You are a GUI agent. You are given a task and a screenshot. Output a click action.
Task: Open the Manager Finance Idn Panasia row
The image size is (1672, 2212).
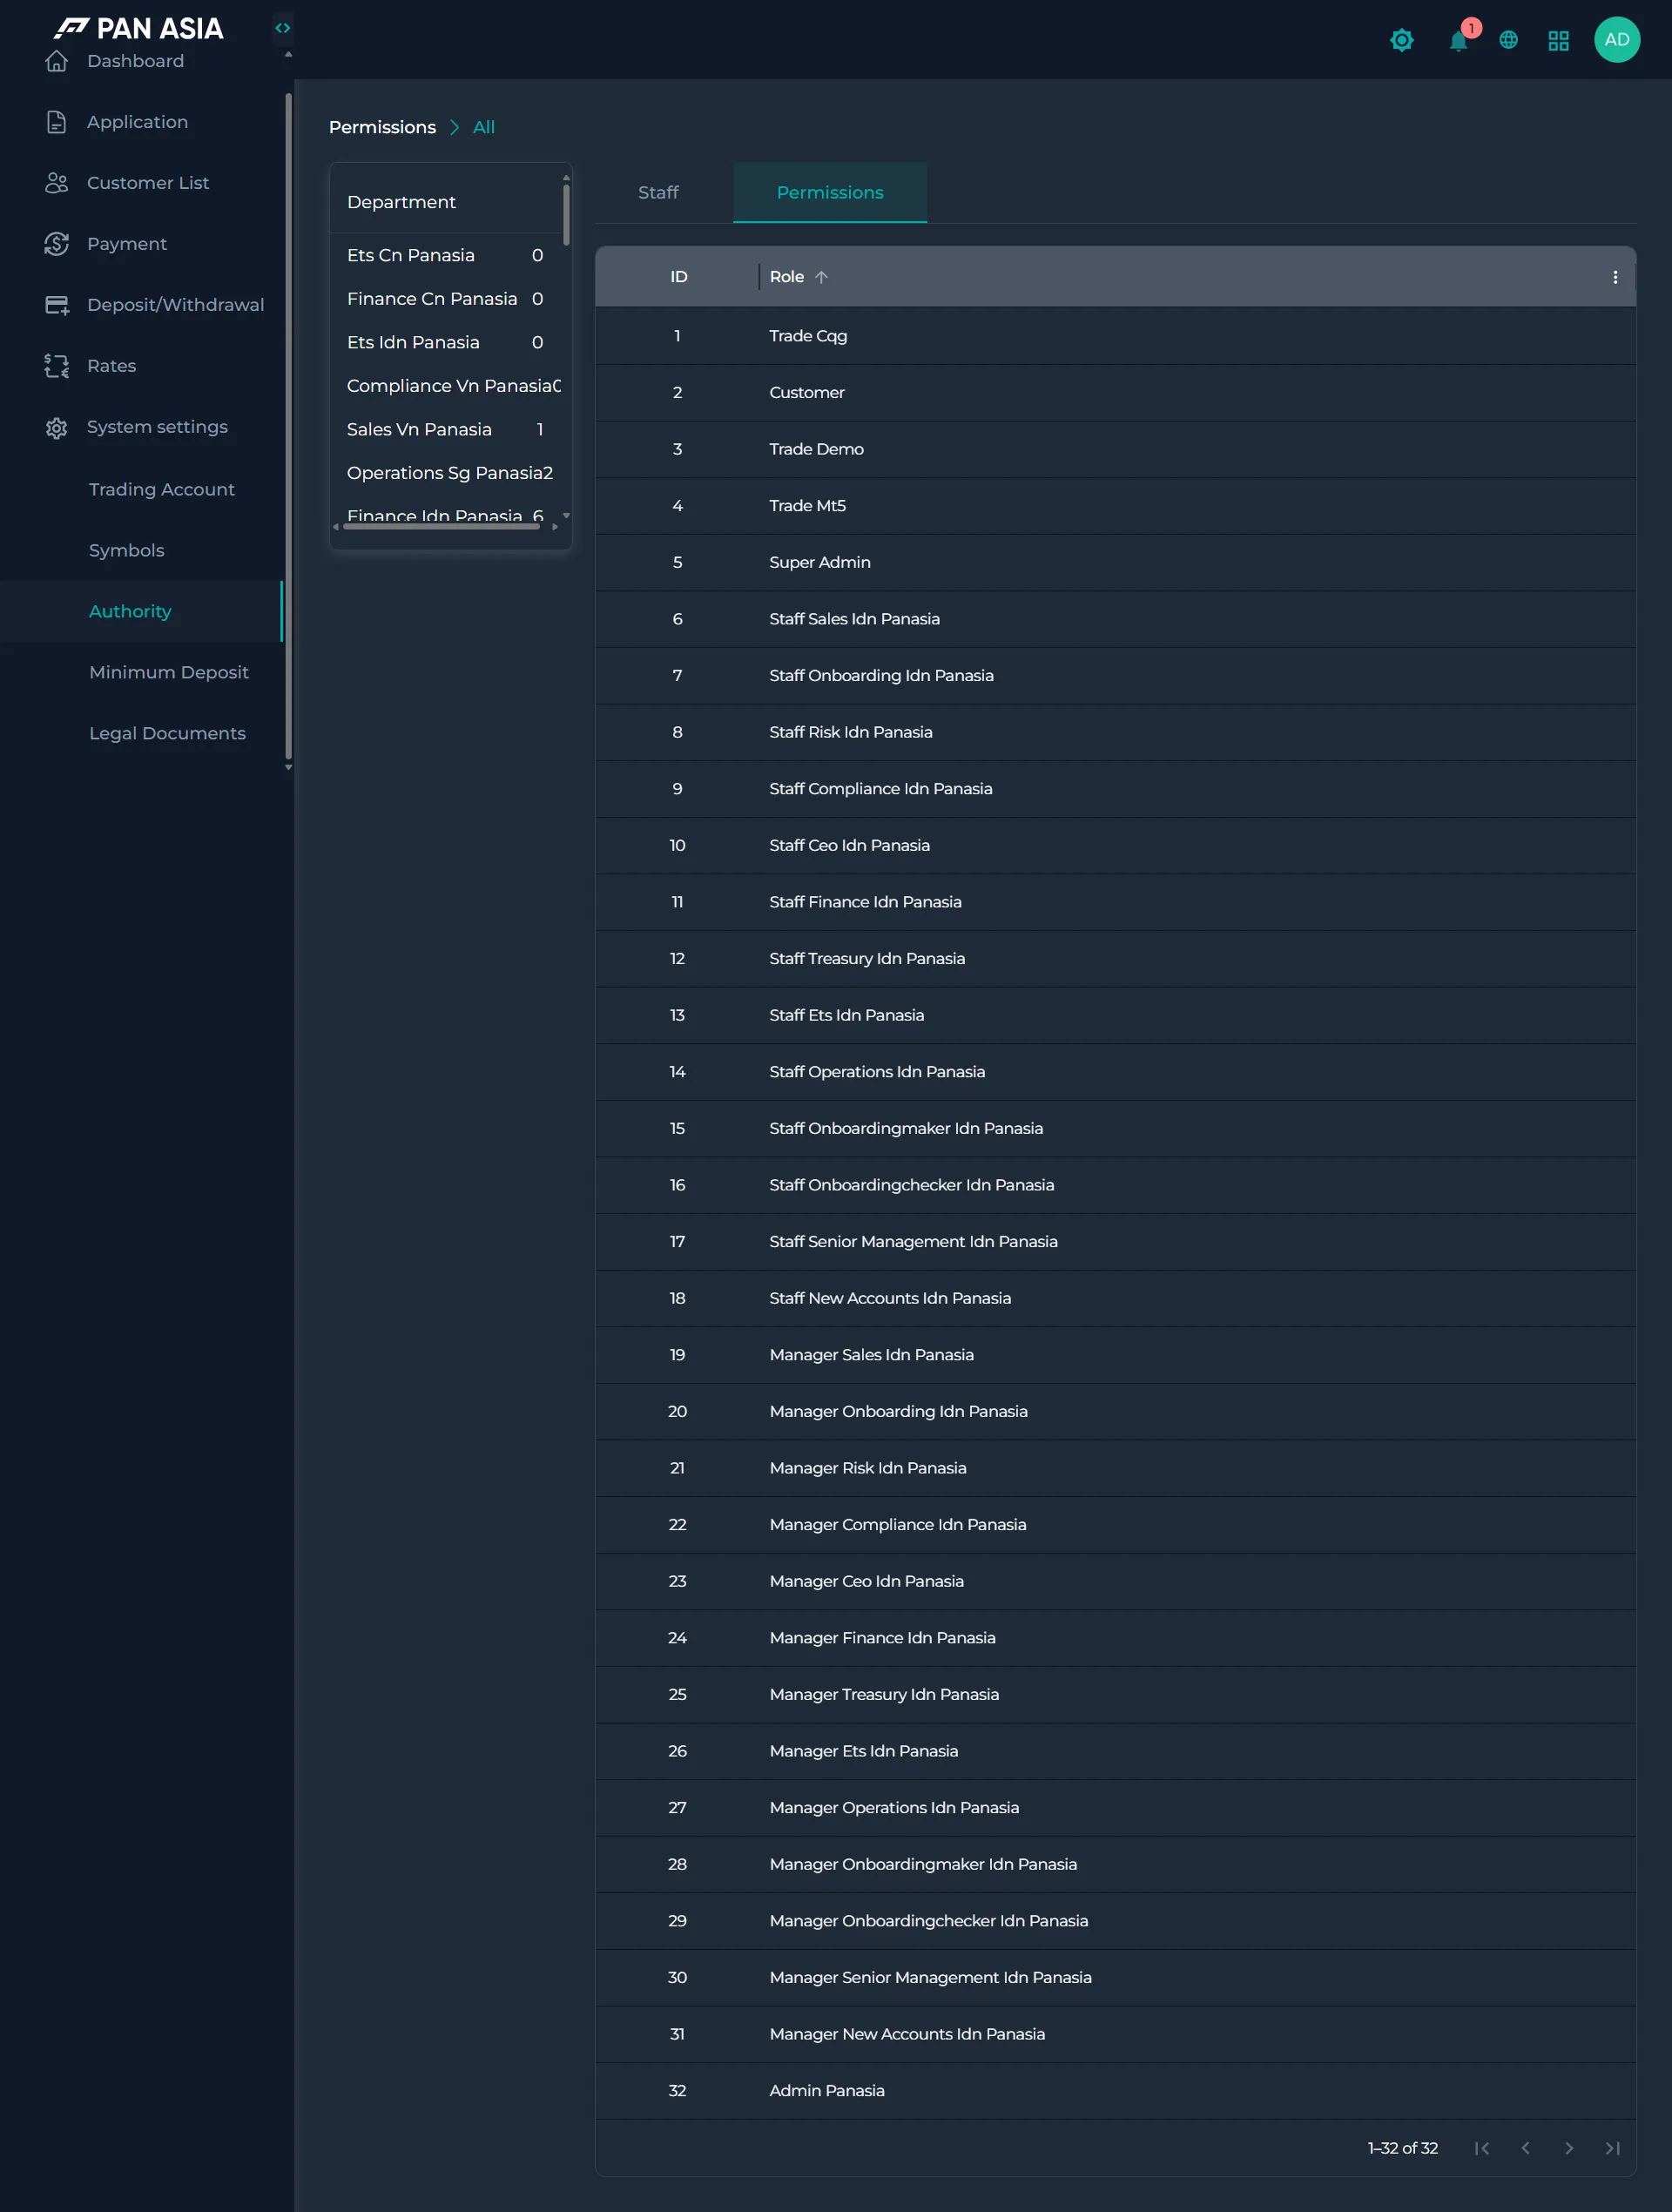(1115, 1638)
